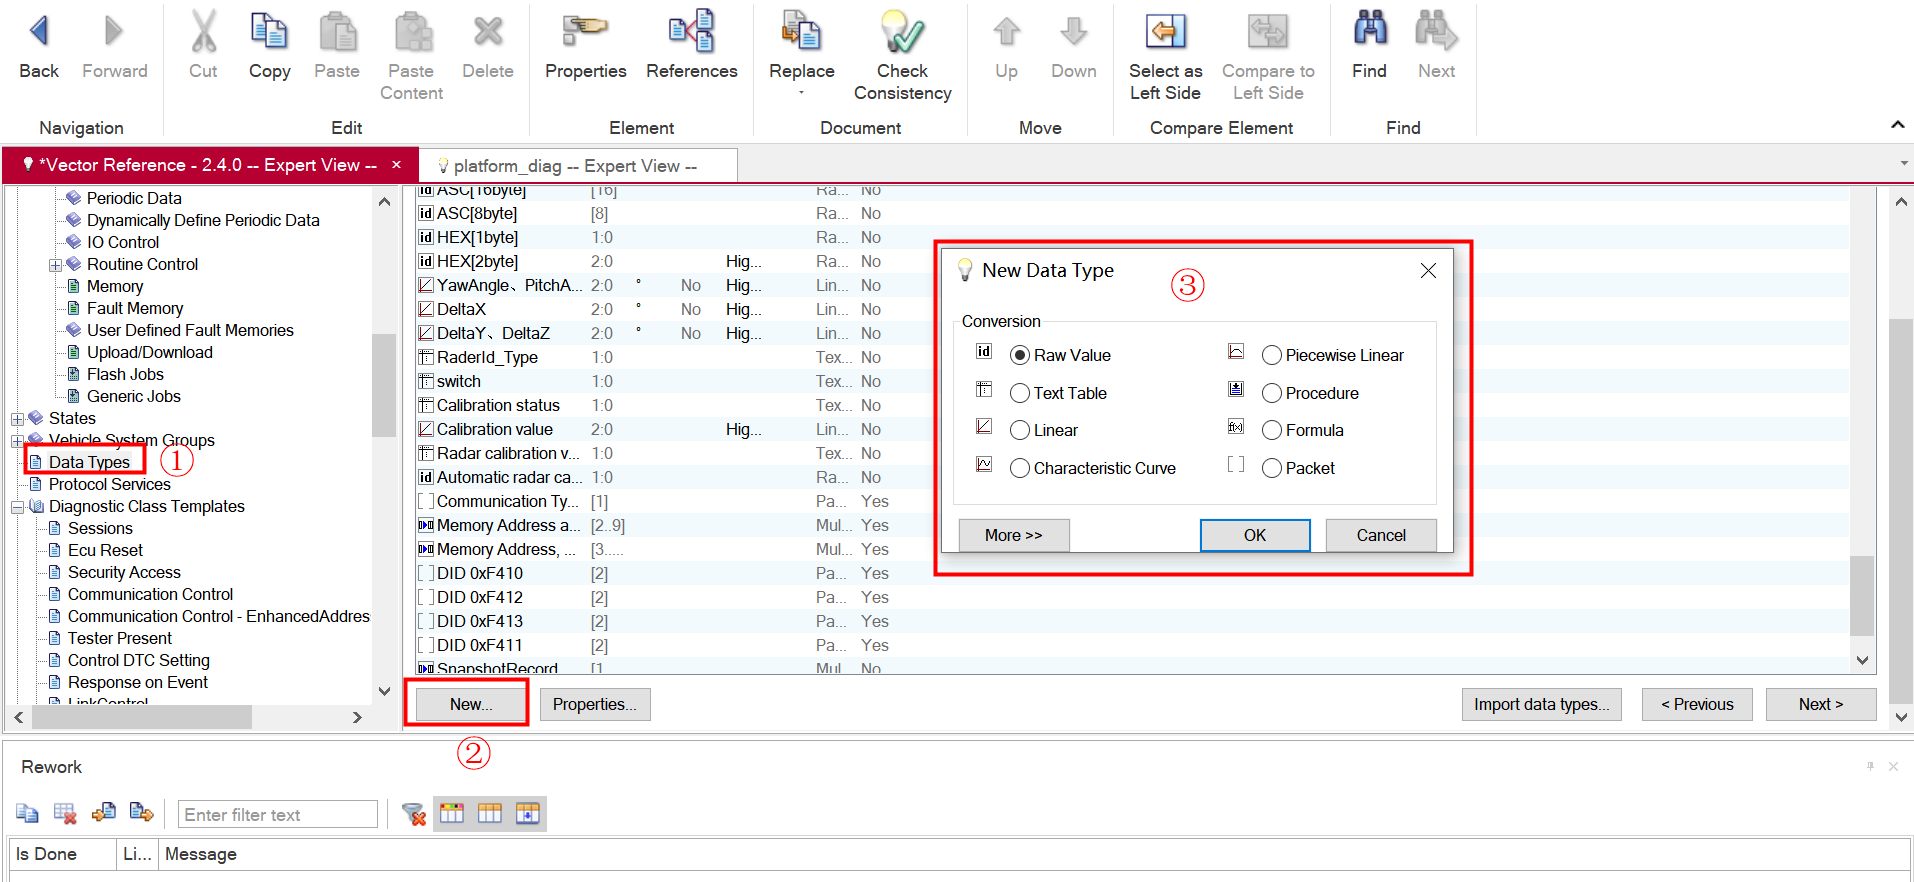Select Security Access in the tree
Image resolution: width=1914 pixels, height=882 pixels.
coord(124,572)
